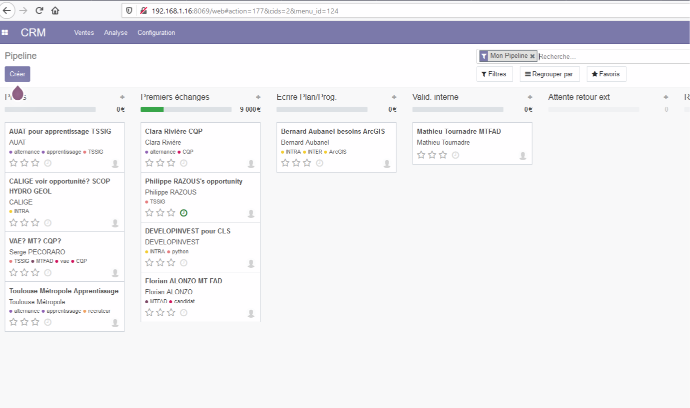Click browser reload page icon
690x408 pixels.
point(39,10)
